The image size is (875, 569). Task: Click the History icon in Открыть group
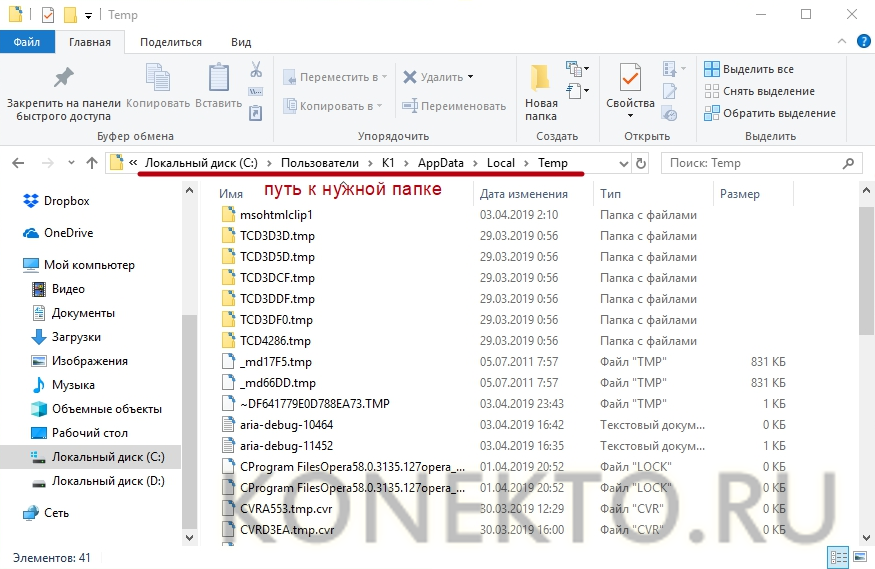[x=669, y=114]
